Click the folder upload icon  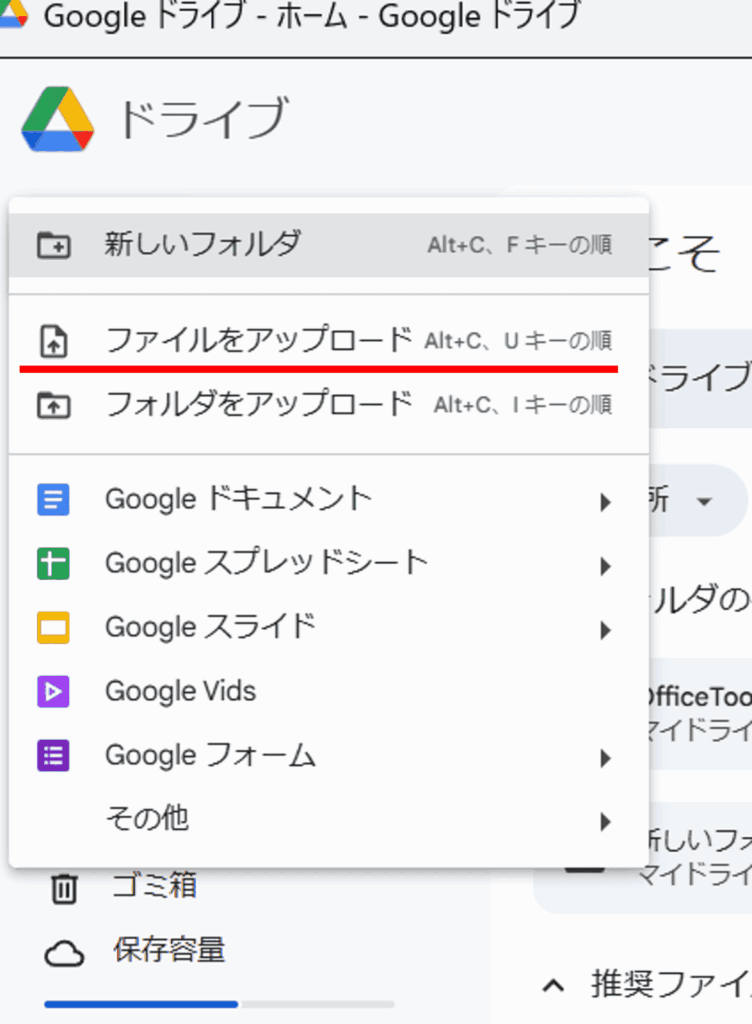coord(53,405)
